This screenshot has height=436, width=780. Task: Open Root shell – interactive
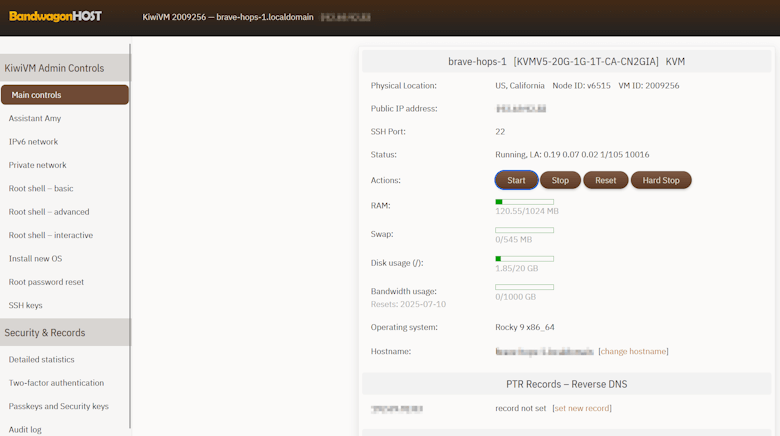tap(51, 235)
